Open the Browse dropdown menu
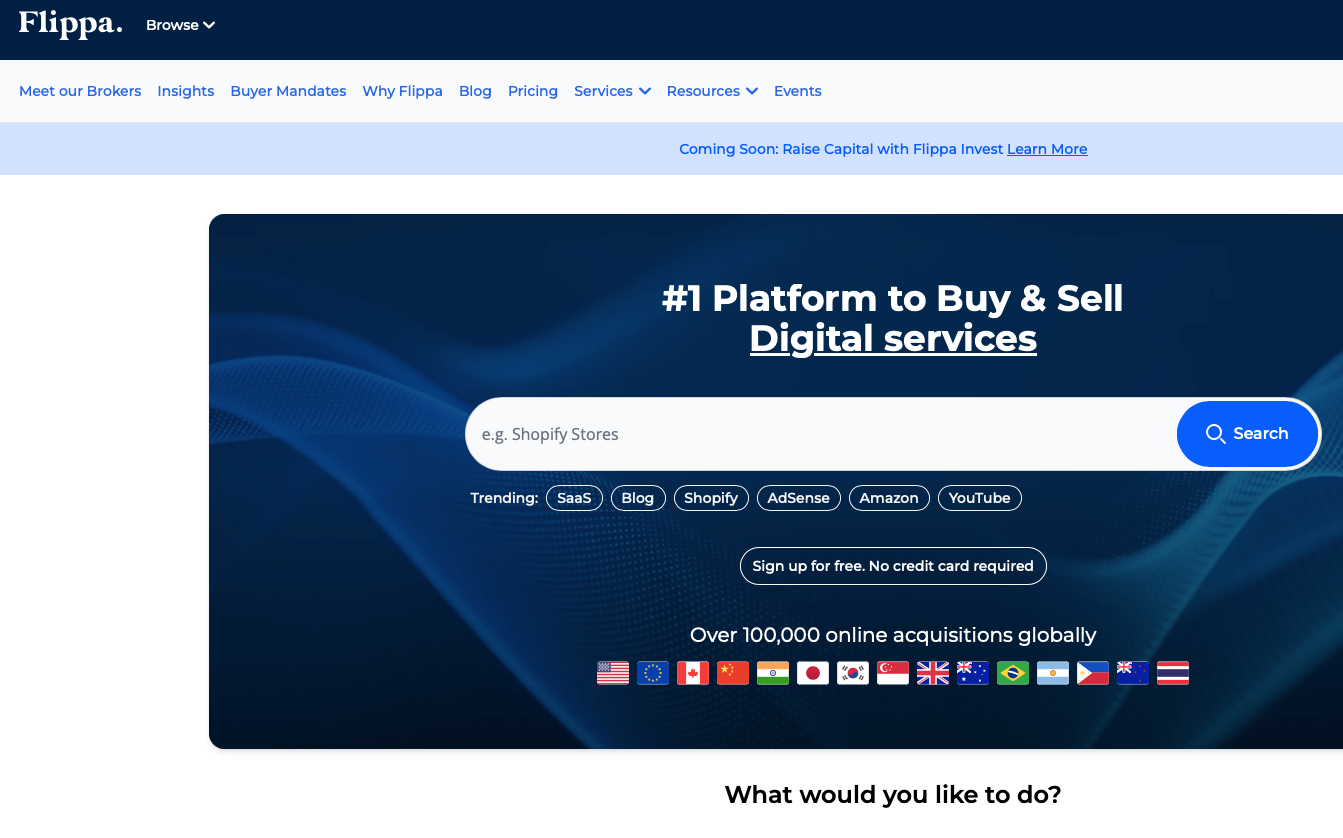1343x838 pixels. tap(180, 25)
